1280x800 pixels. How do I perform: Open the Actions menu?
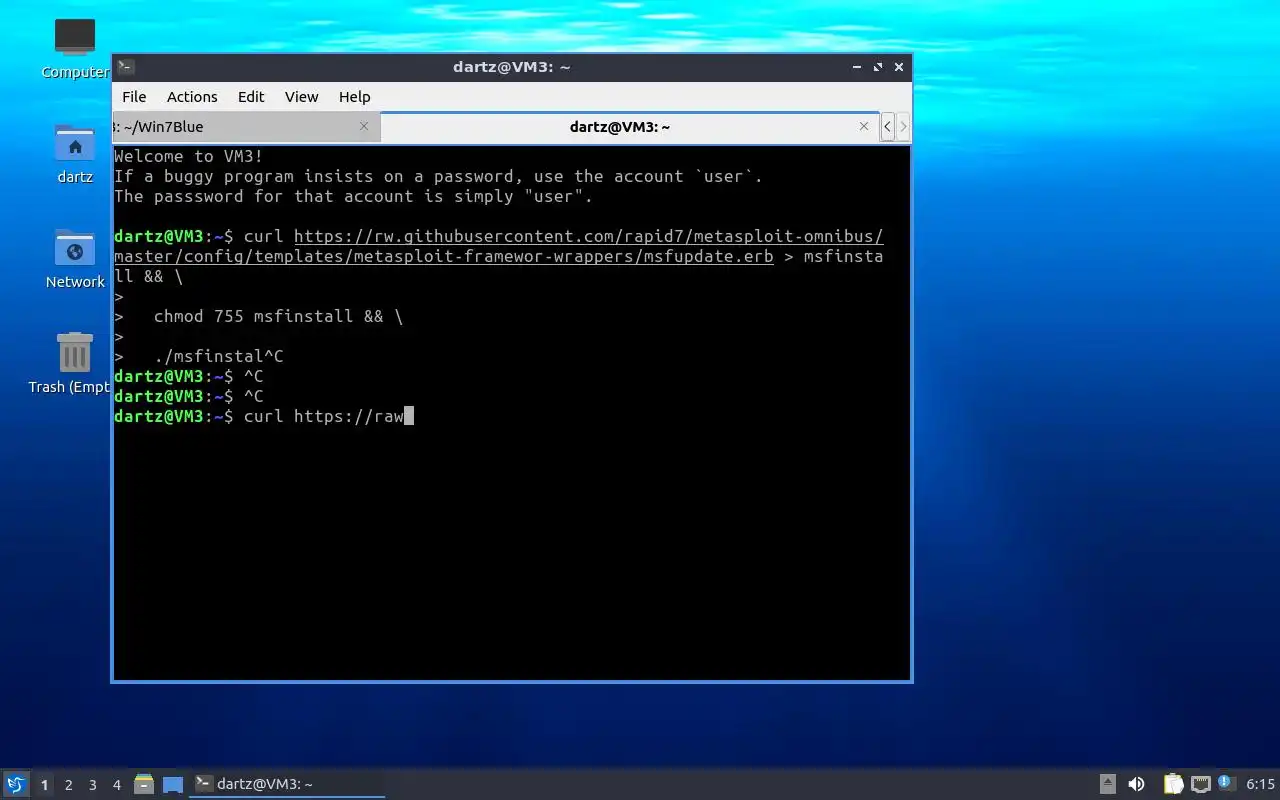192,97
